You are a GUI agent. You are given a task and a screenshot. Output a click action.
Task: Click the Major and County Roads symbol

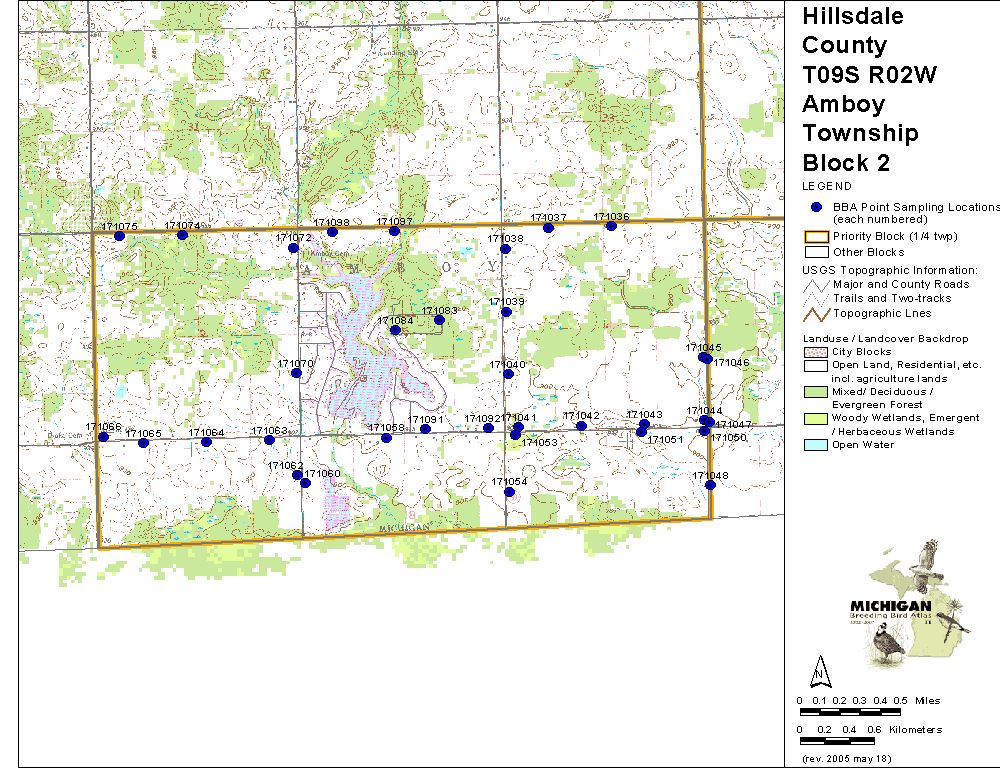tap(817, 285)
